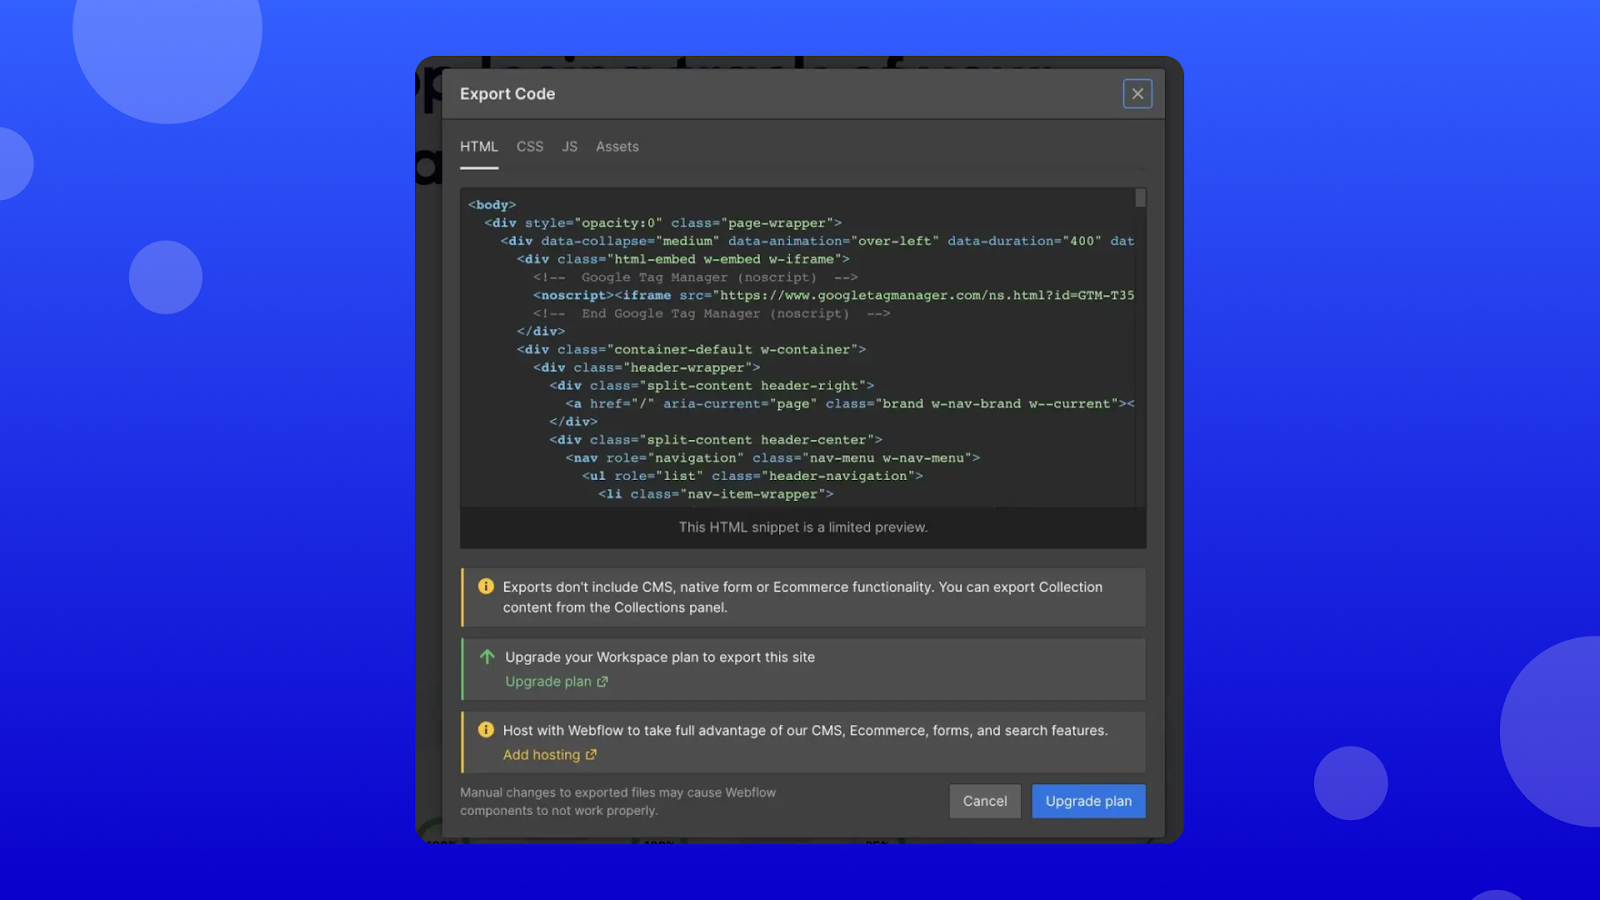This screenshot has height=900, width=1600.
Task: Open the Assets tab
Action: click(617, 147)
